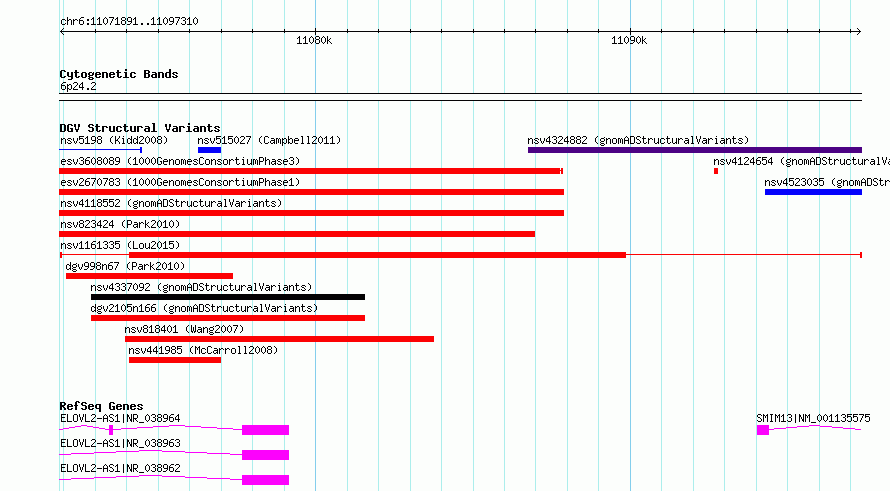Select the red dgv2105n166 variant bar
Image resolution: width=890 pixels, height=491 pixels.
228,318
